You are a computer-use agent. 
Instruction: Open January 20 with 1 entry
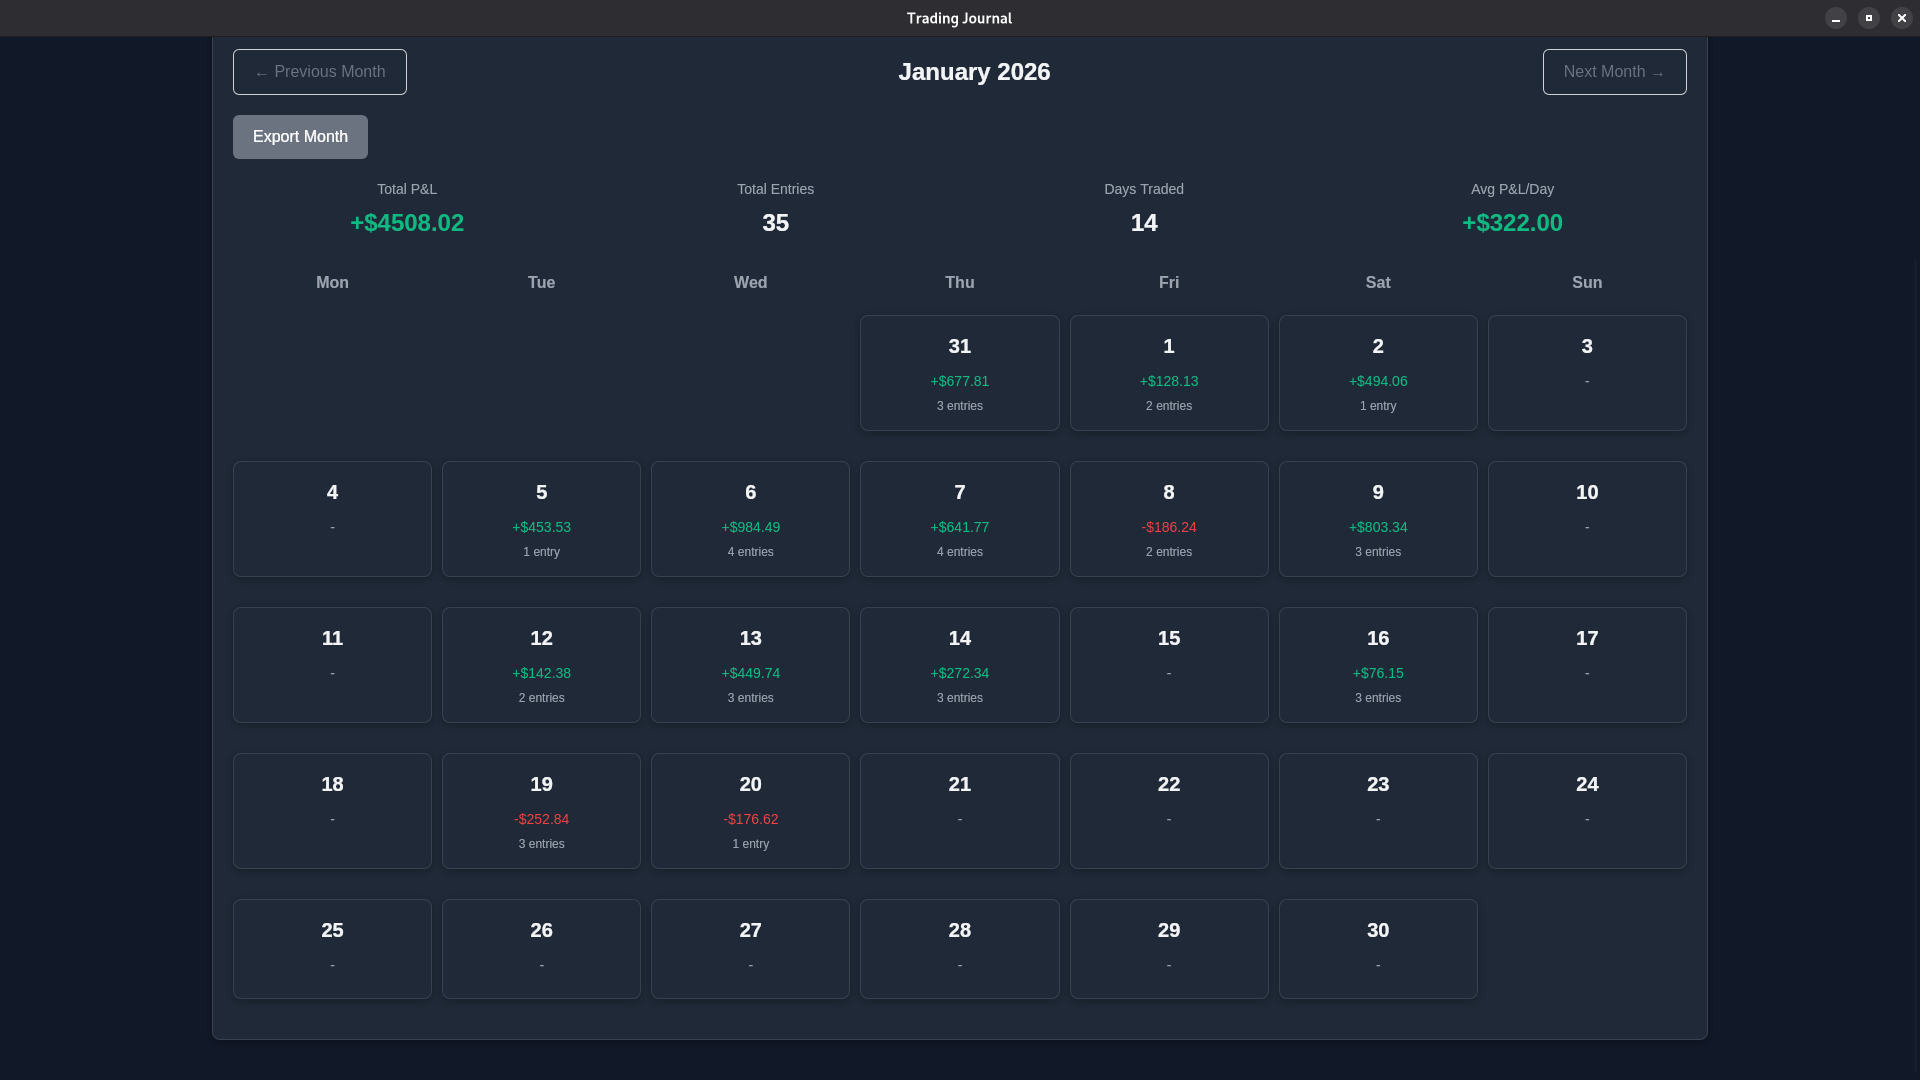point(750,810)
